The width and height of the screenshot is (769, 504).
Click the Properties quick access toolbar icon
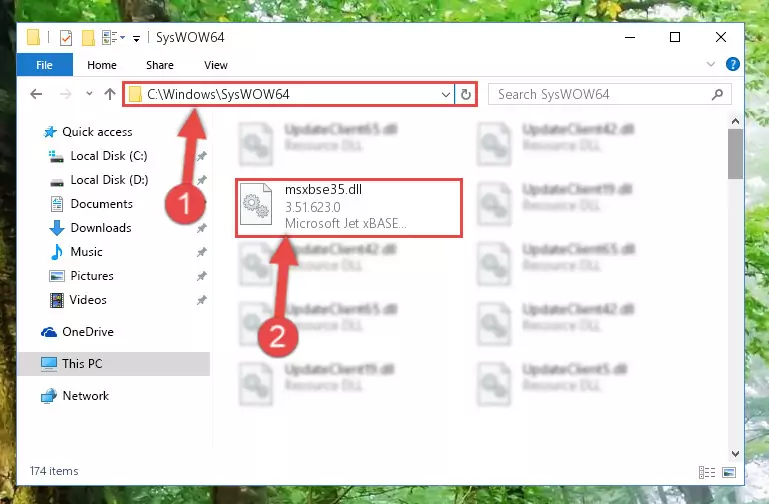pos(66,38)
